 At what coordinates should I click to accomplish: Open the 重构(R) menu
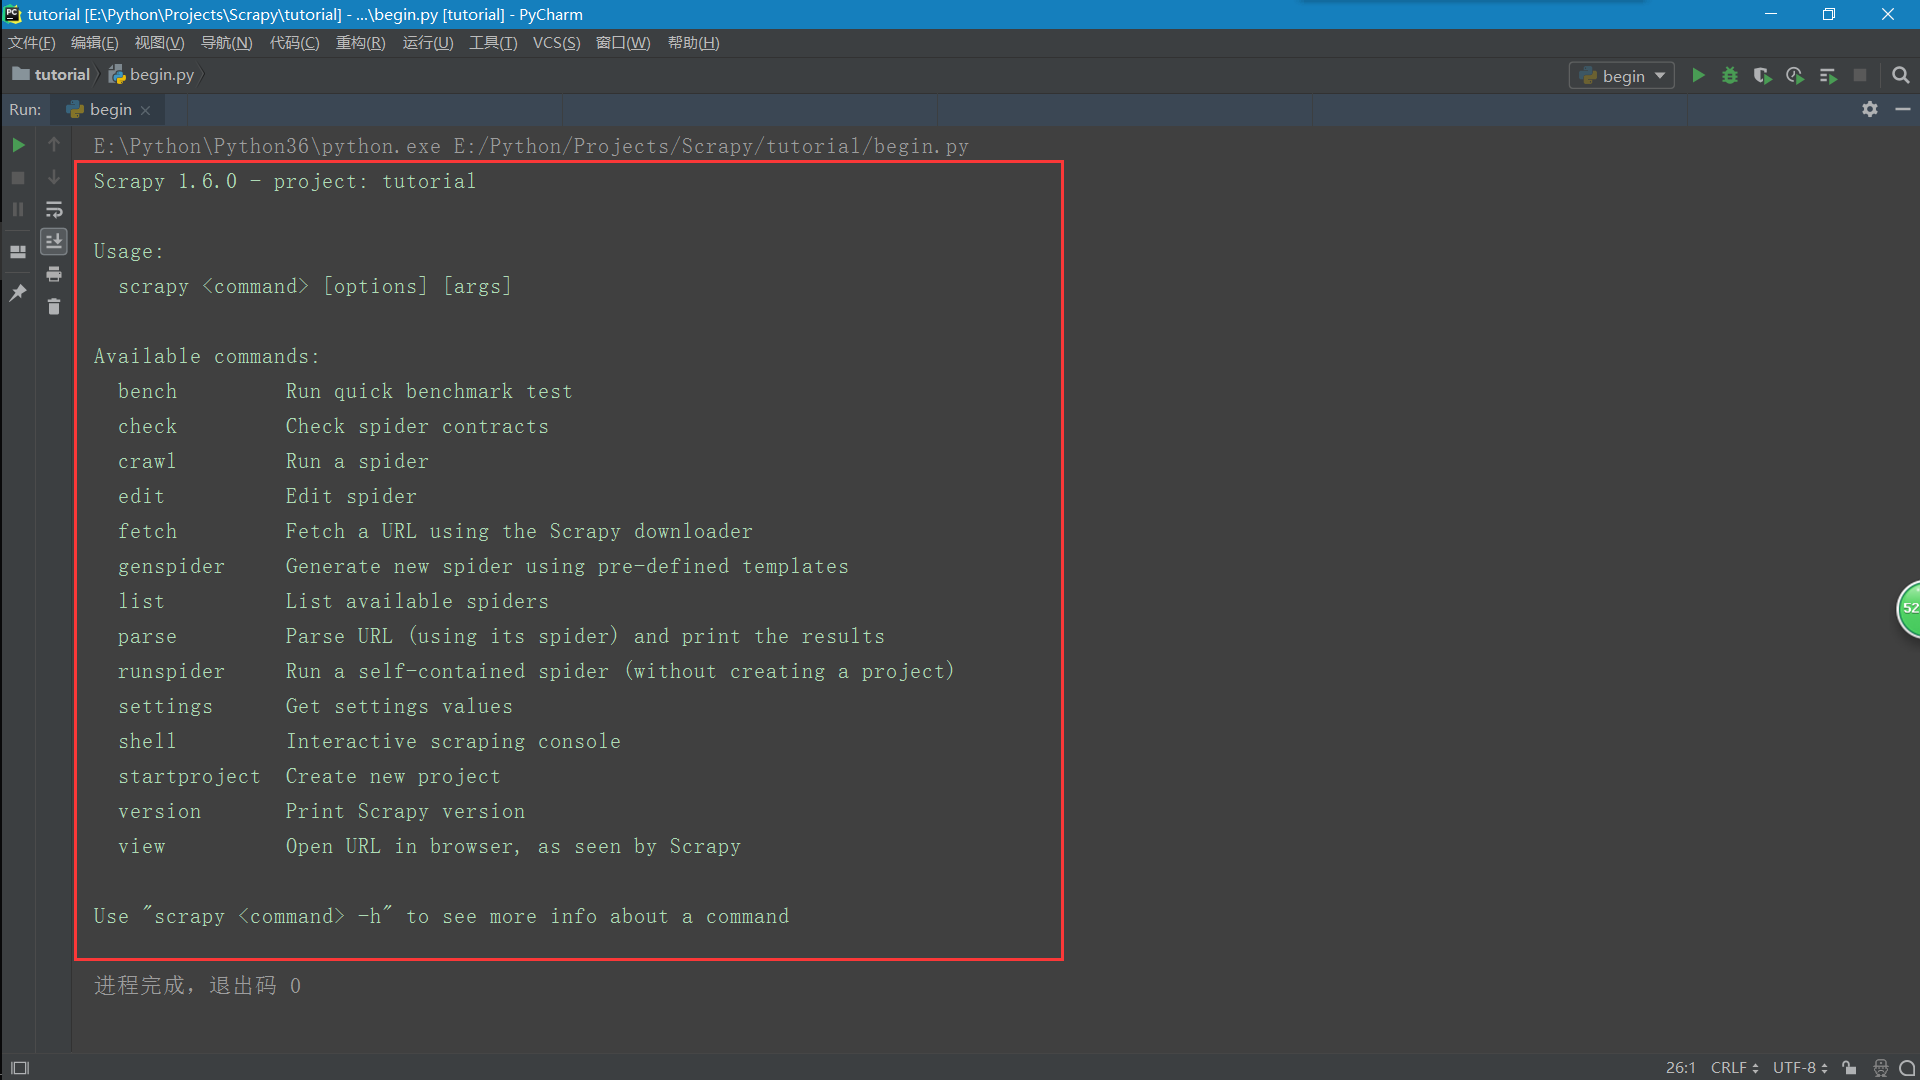coord(360,42)
